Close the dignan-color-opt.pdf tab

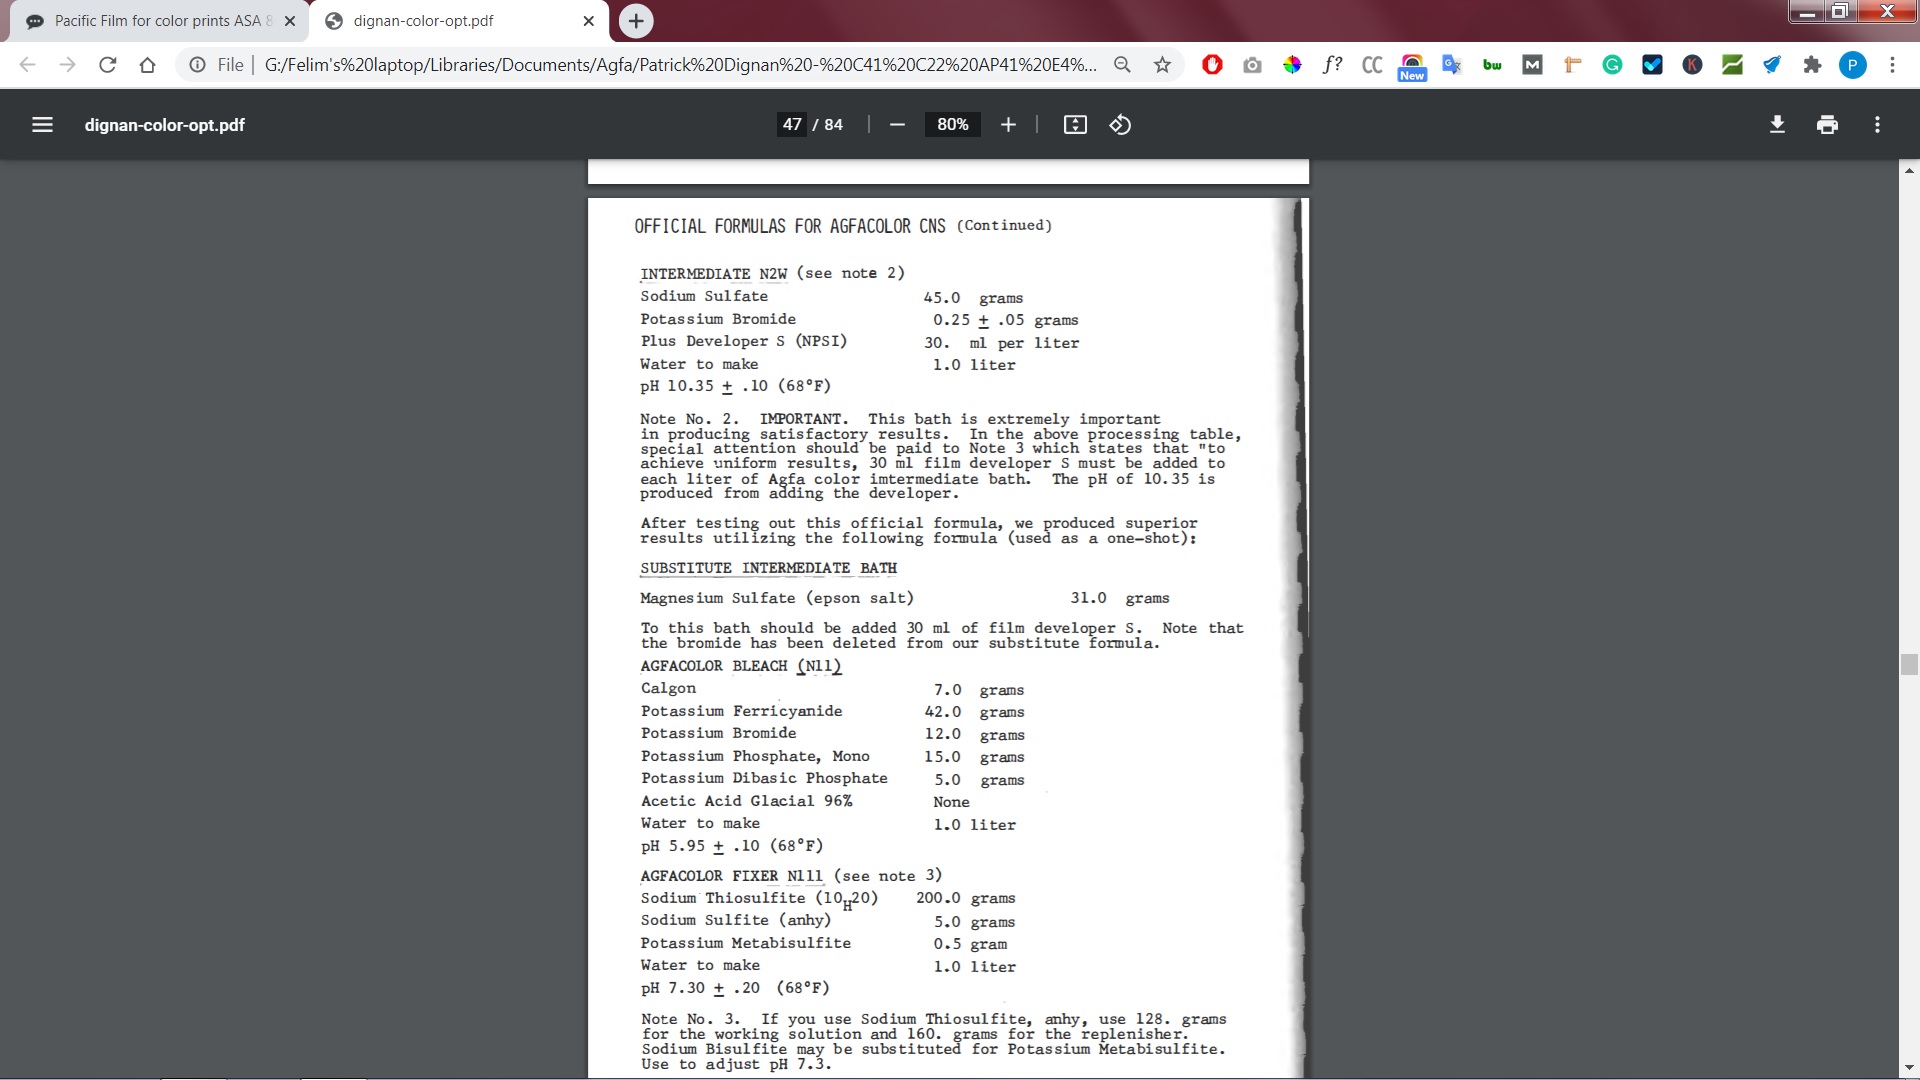coord(588,21)
